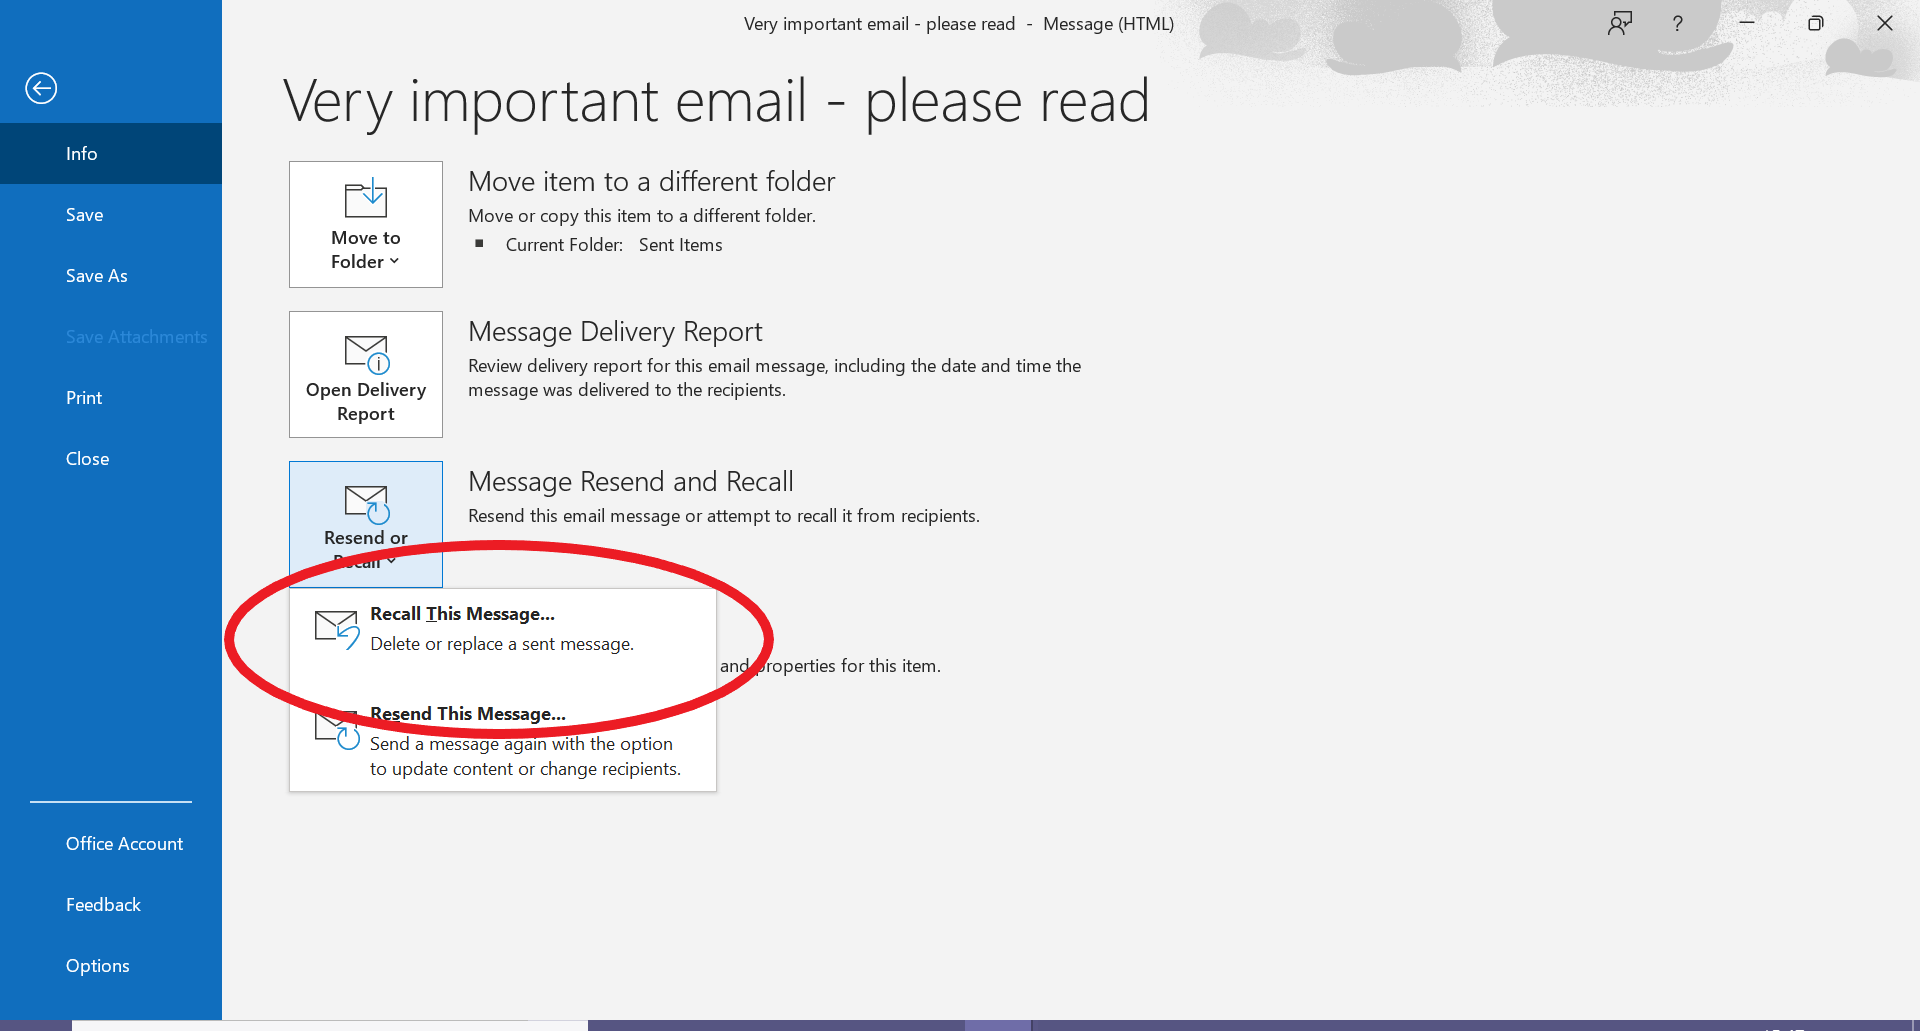Open Outlook Options
Screen dimensions: 1920x1031
pyautogui.click(x=111, y=965)
